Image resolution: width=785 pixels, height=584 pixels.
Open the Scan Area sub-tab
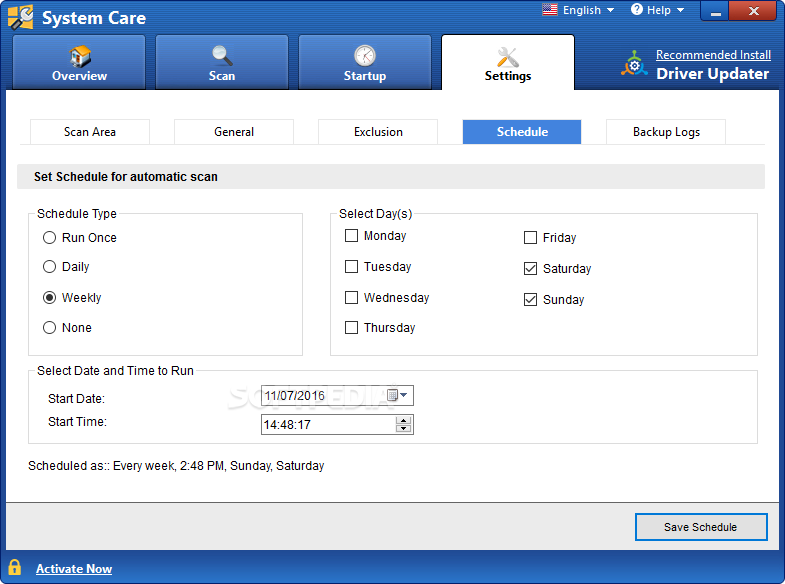90,132
